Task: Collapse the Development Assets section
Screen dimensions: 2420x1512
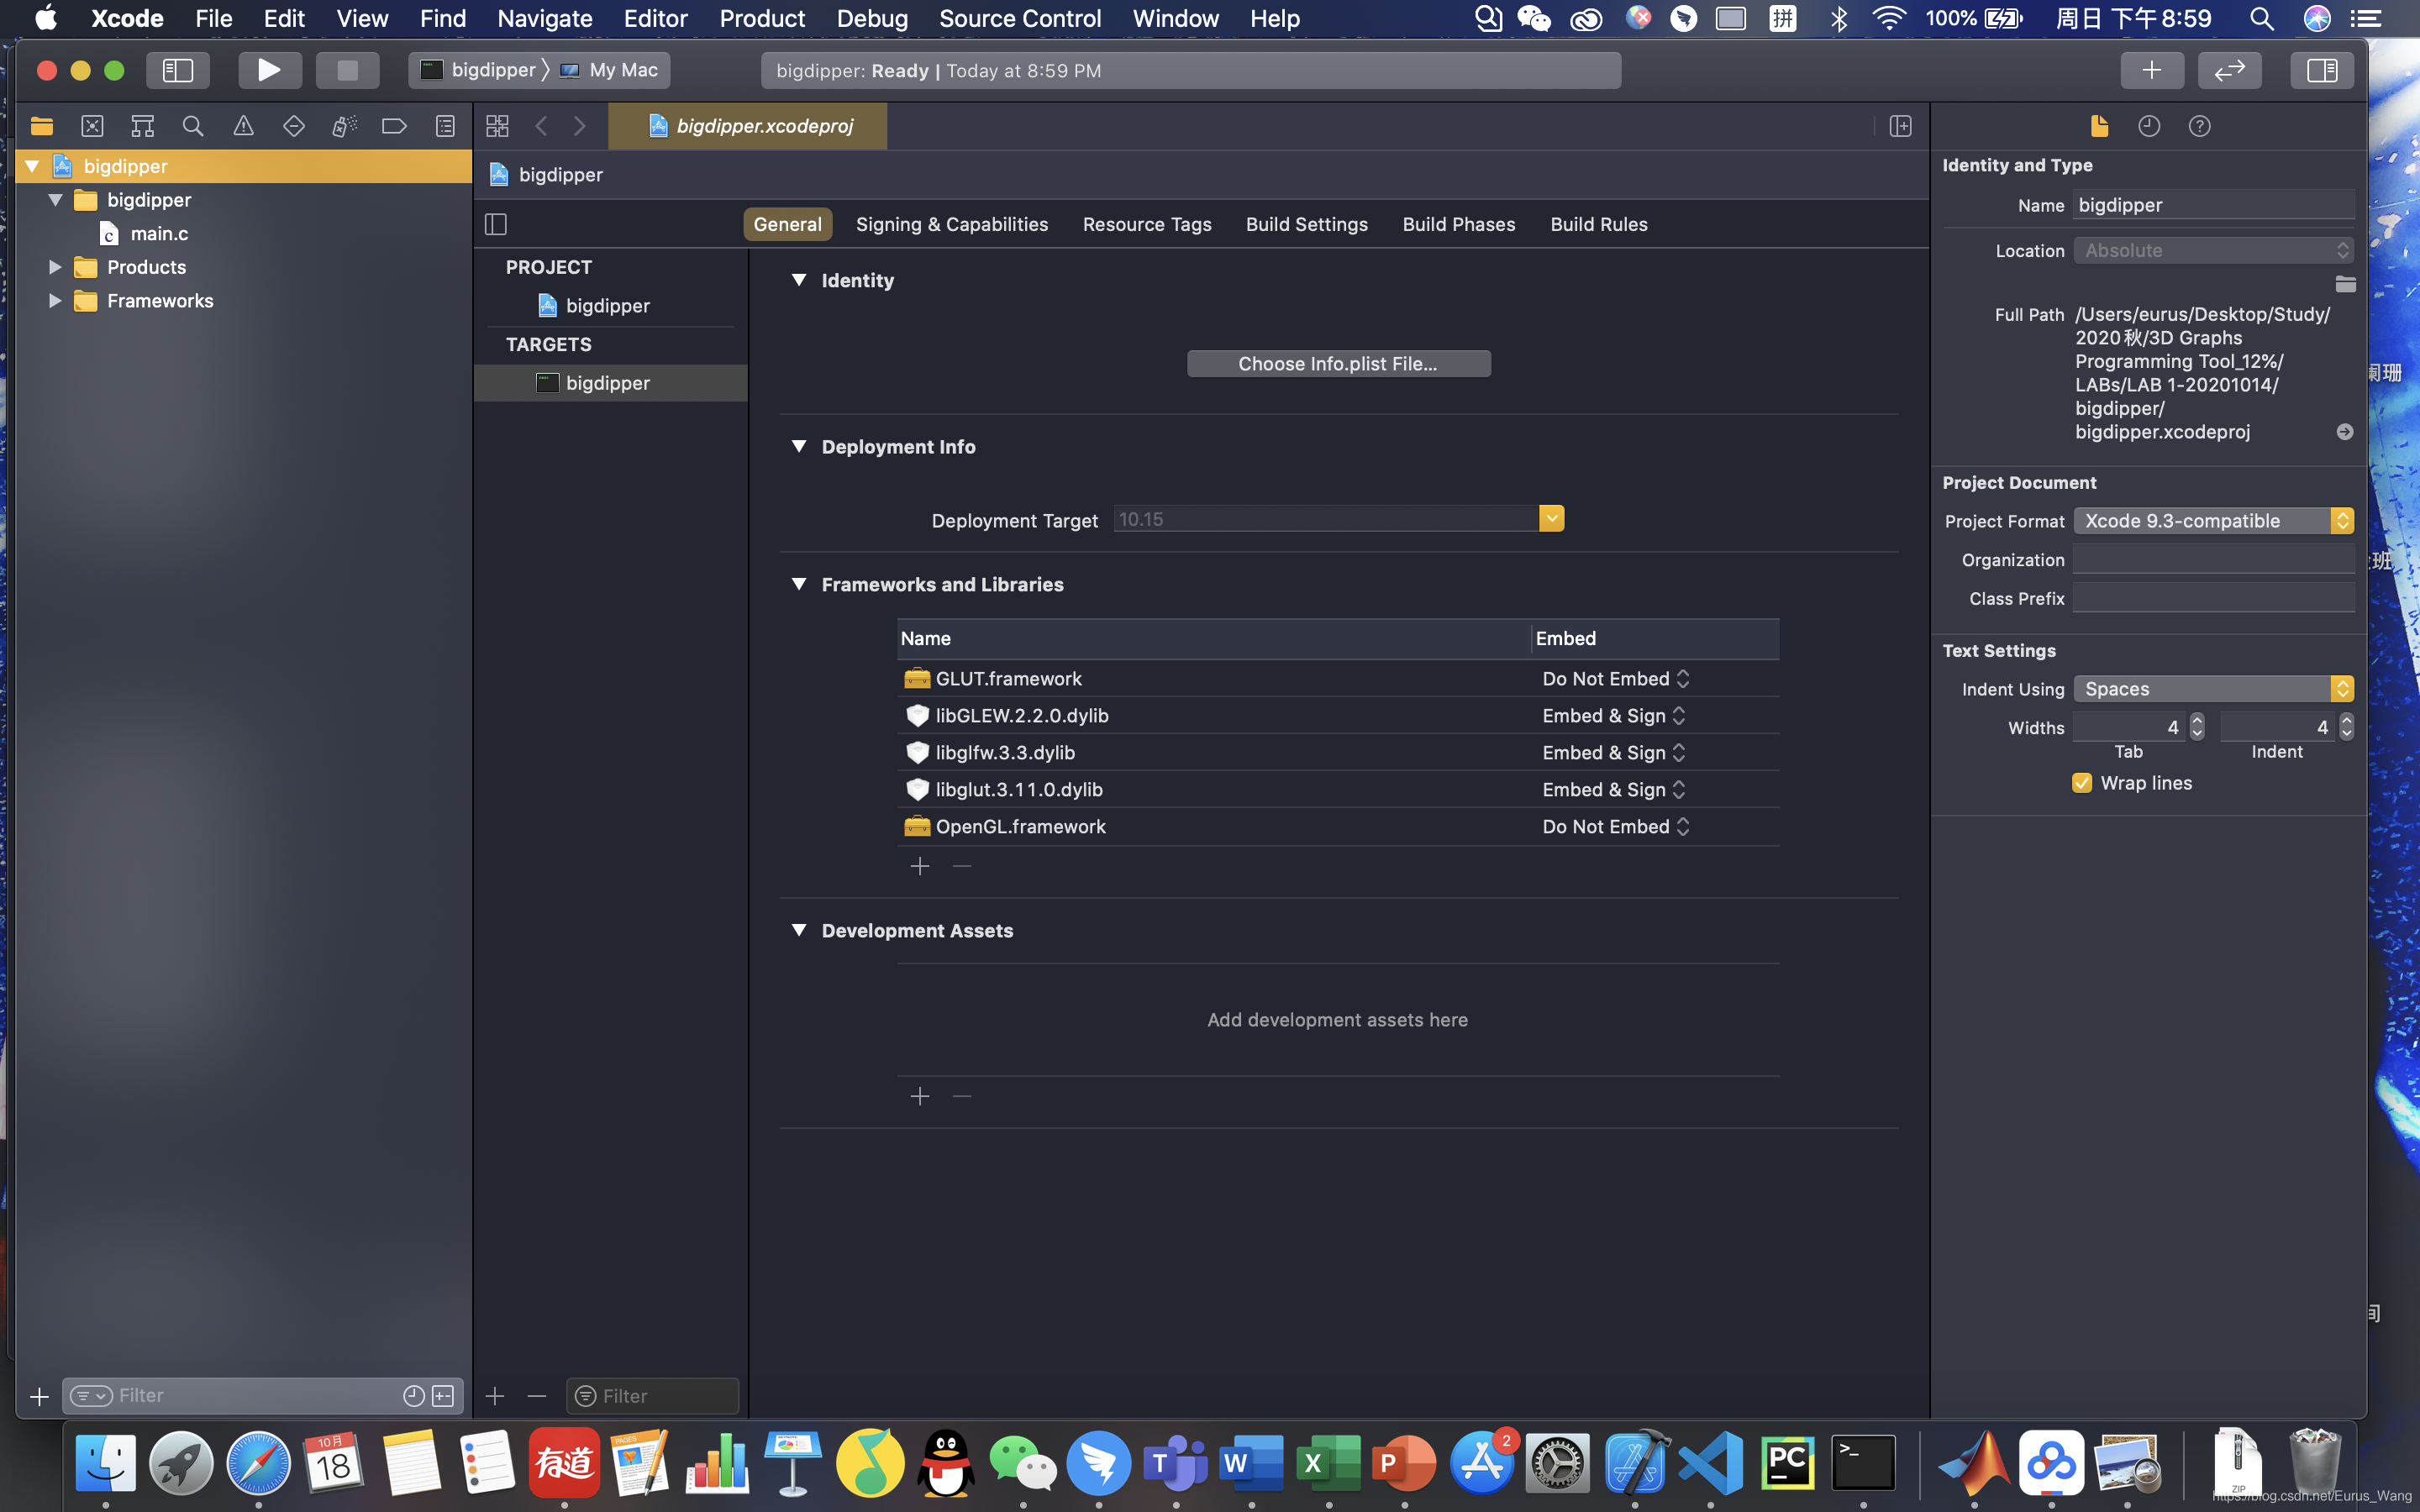Action: (x=799, y=930)
